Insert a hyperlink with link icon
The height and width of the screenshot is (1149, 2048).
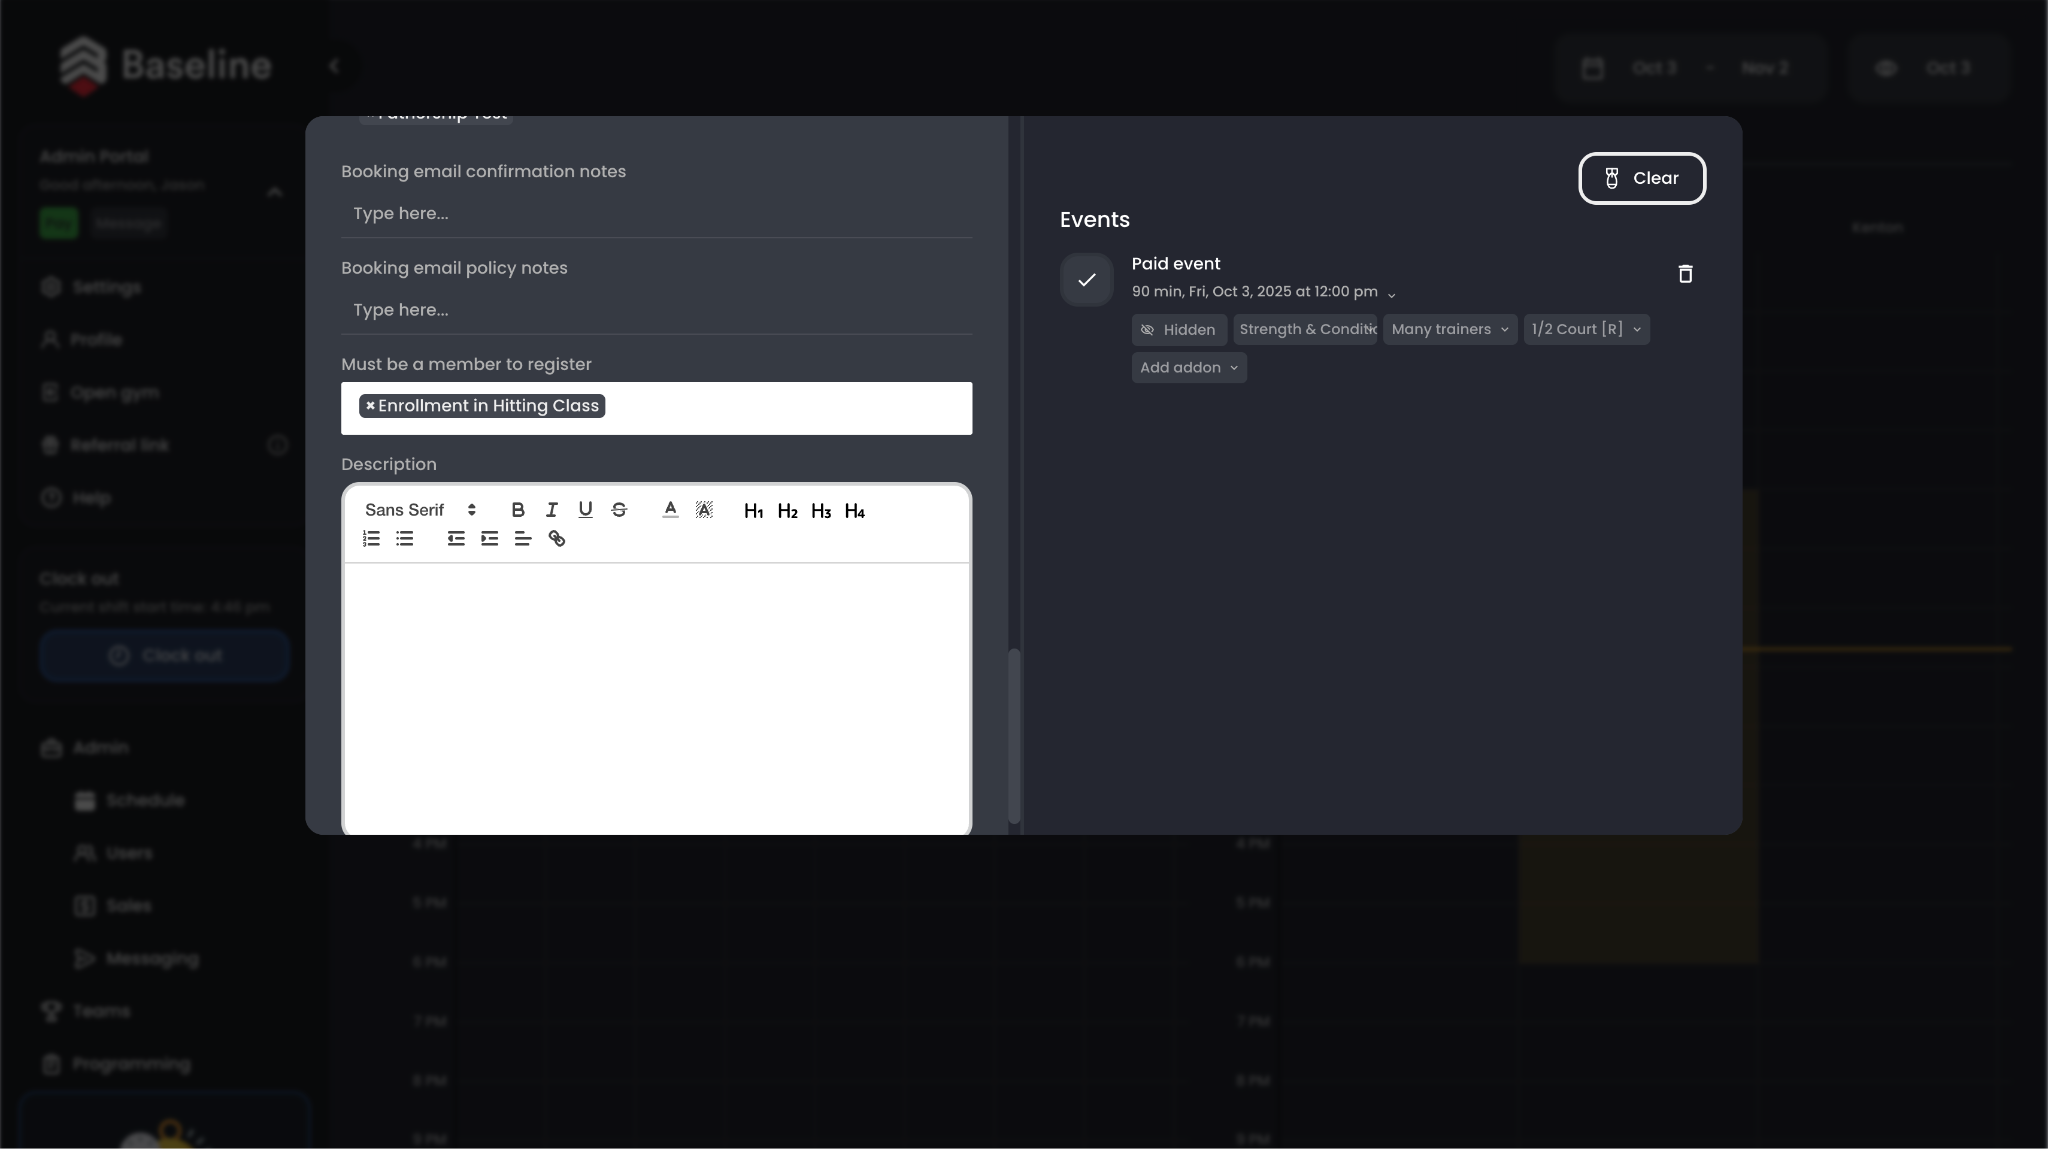(x=557, y=539)
